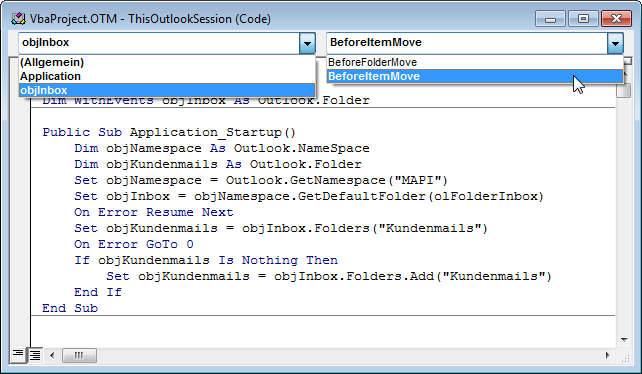
Task: Open the BeforeItemMove procedure dropdown arrow
Action: click(615, 43)
